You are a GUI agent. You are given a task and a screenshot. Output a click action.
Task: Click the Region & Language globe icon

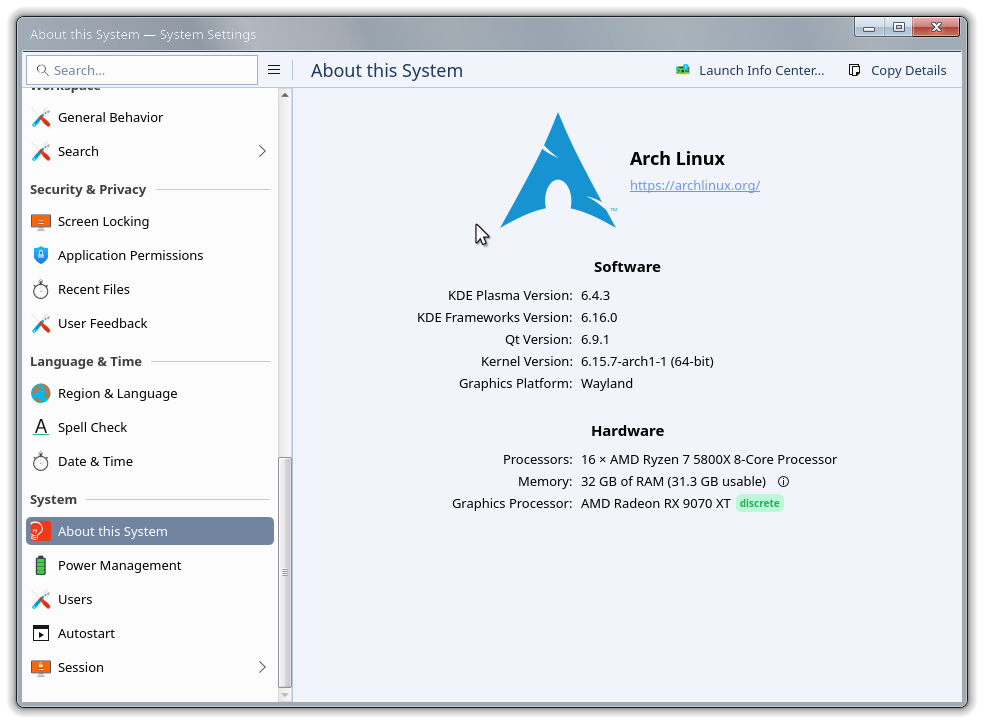[x=41, y=393]
